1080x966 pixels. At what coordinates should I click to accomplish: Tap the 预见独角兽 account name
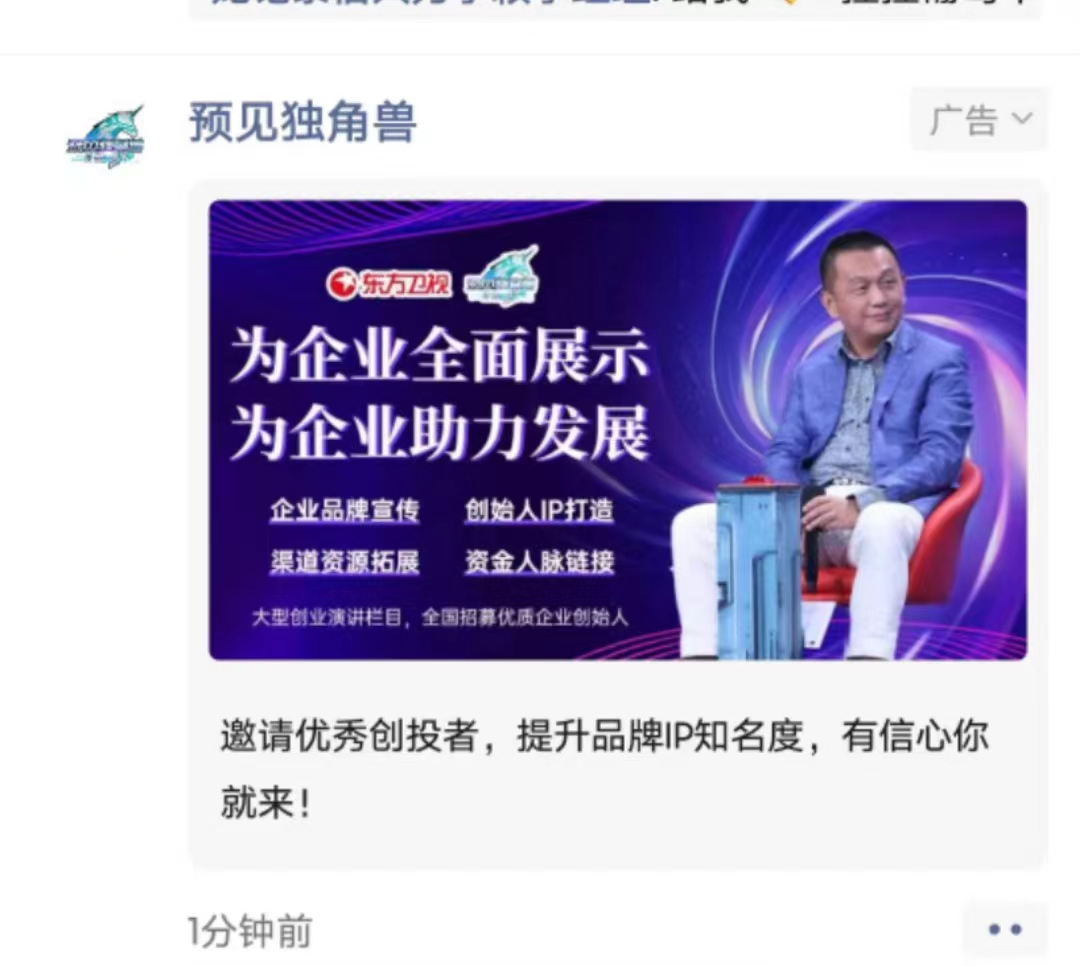click(302, 122)
